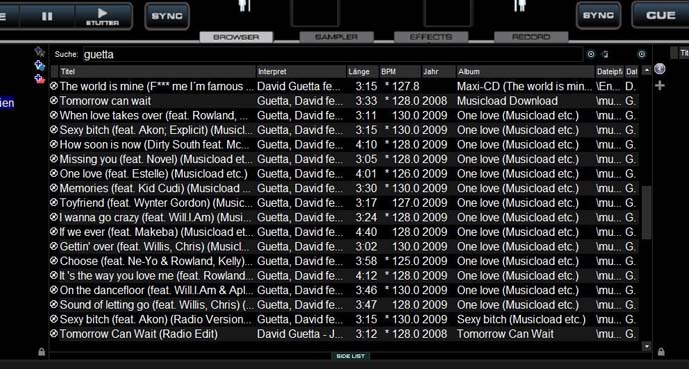Click the Suche search field containing guetta

point(333,54)
